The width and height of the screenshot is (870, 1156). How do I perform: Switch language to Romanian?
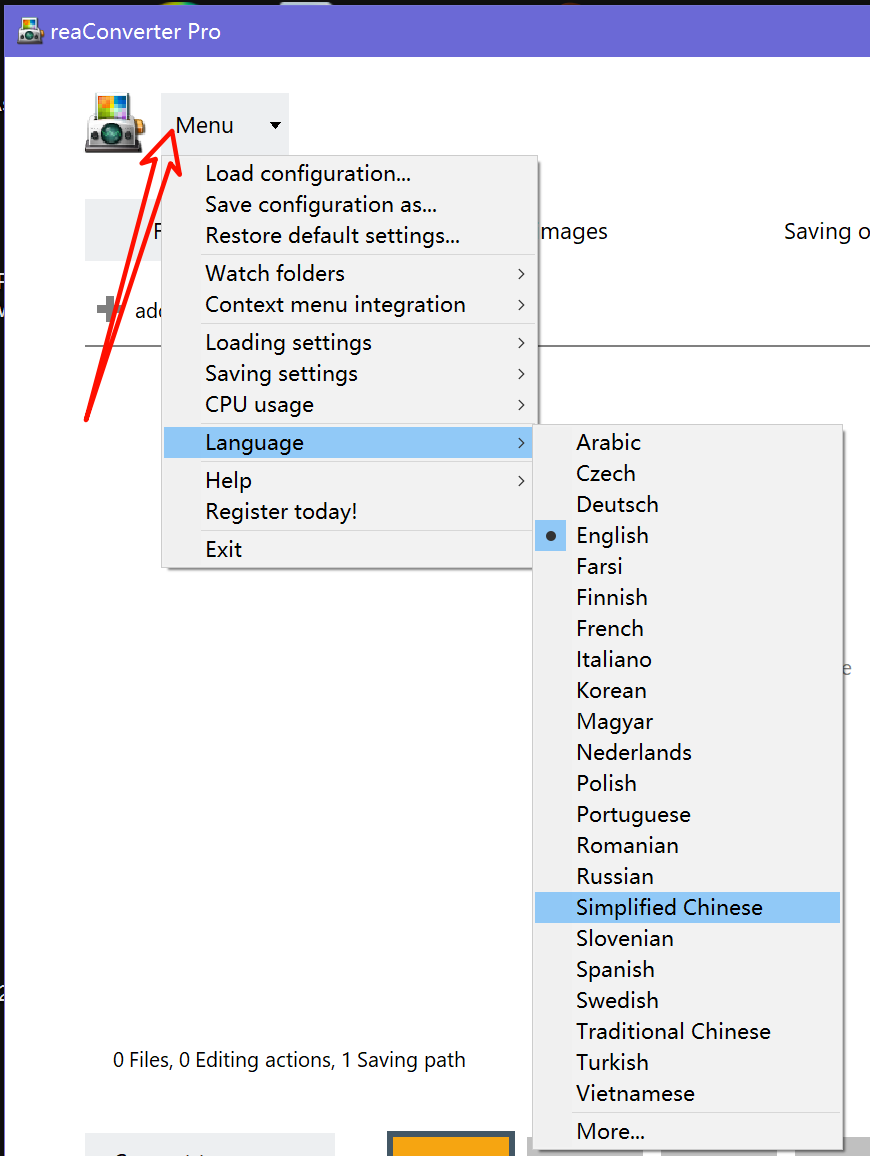(x=687, y=845)
